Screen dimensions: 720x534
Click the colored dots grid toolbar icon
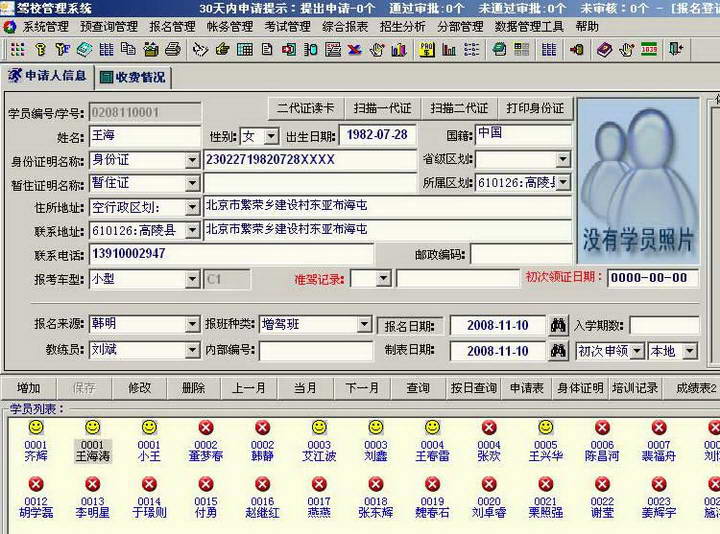(x=17, y=49)
